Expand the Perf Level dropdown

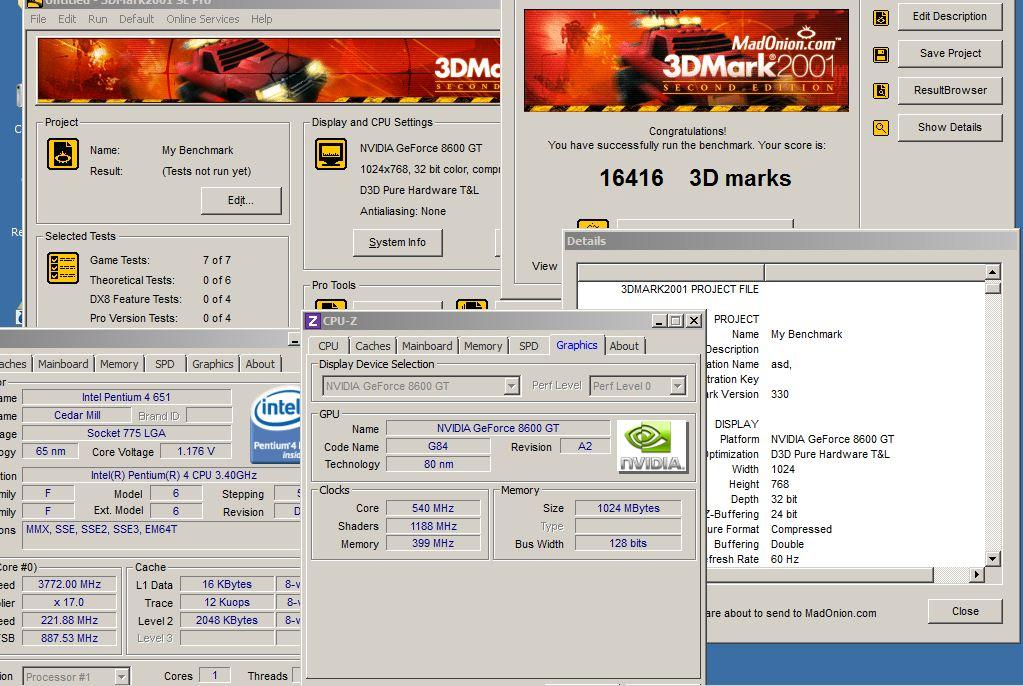(x=677, y=386)
